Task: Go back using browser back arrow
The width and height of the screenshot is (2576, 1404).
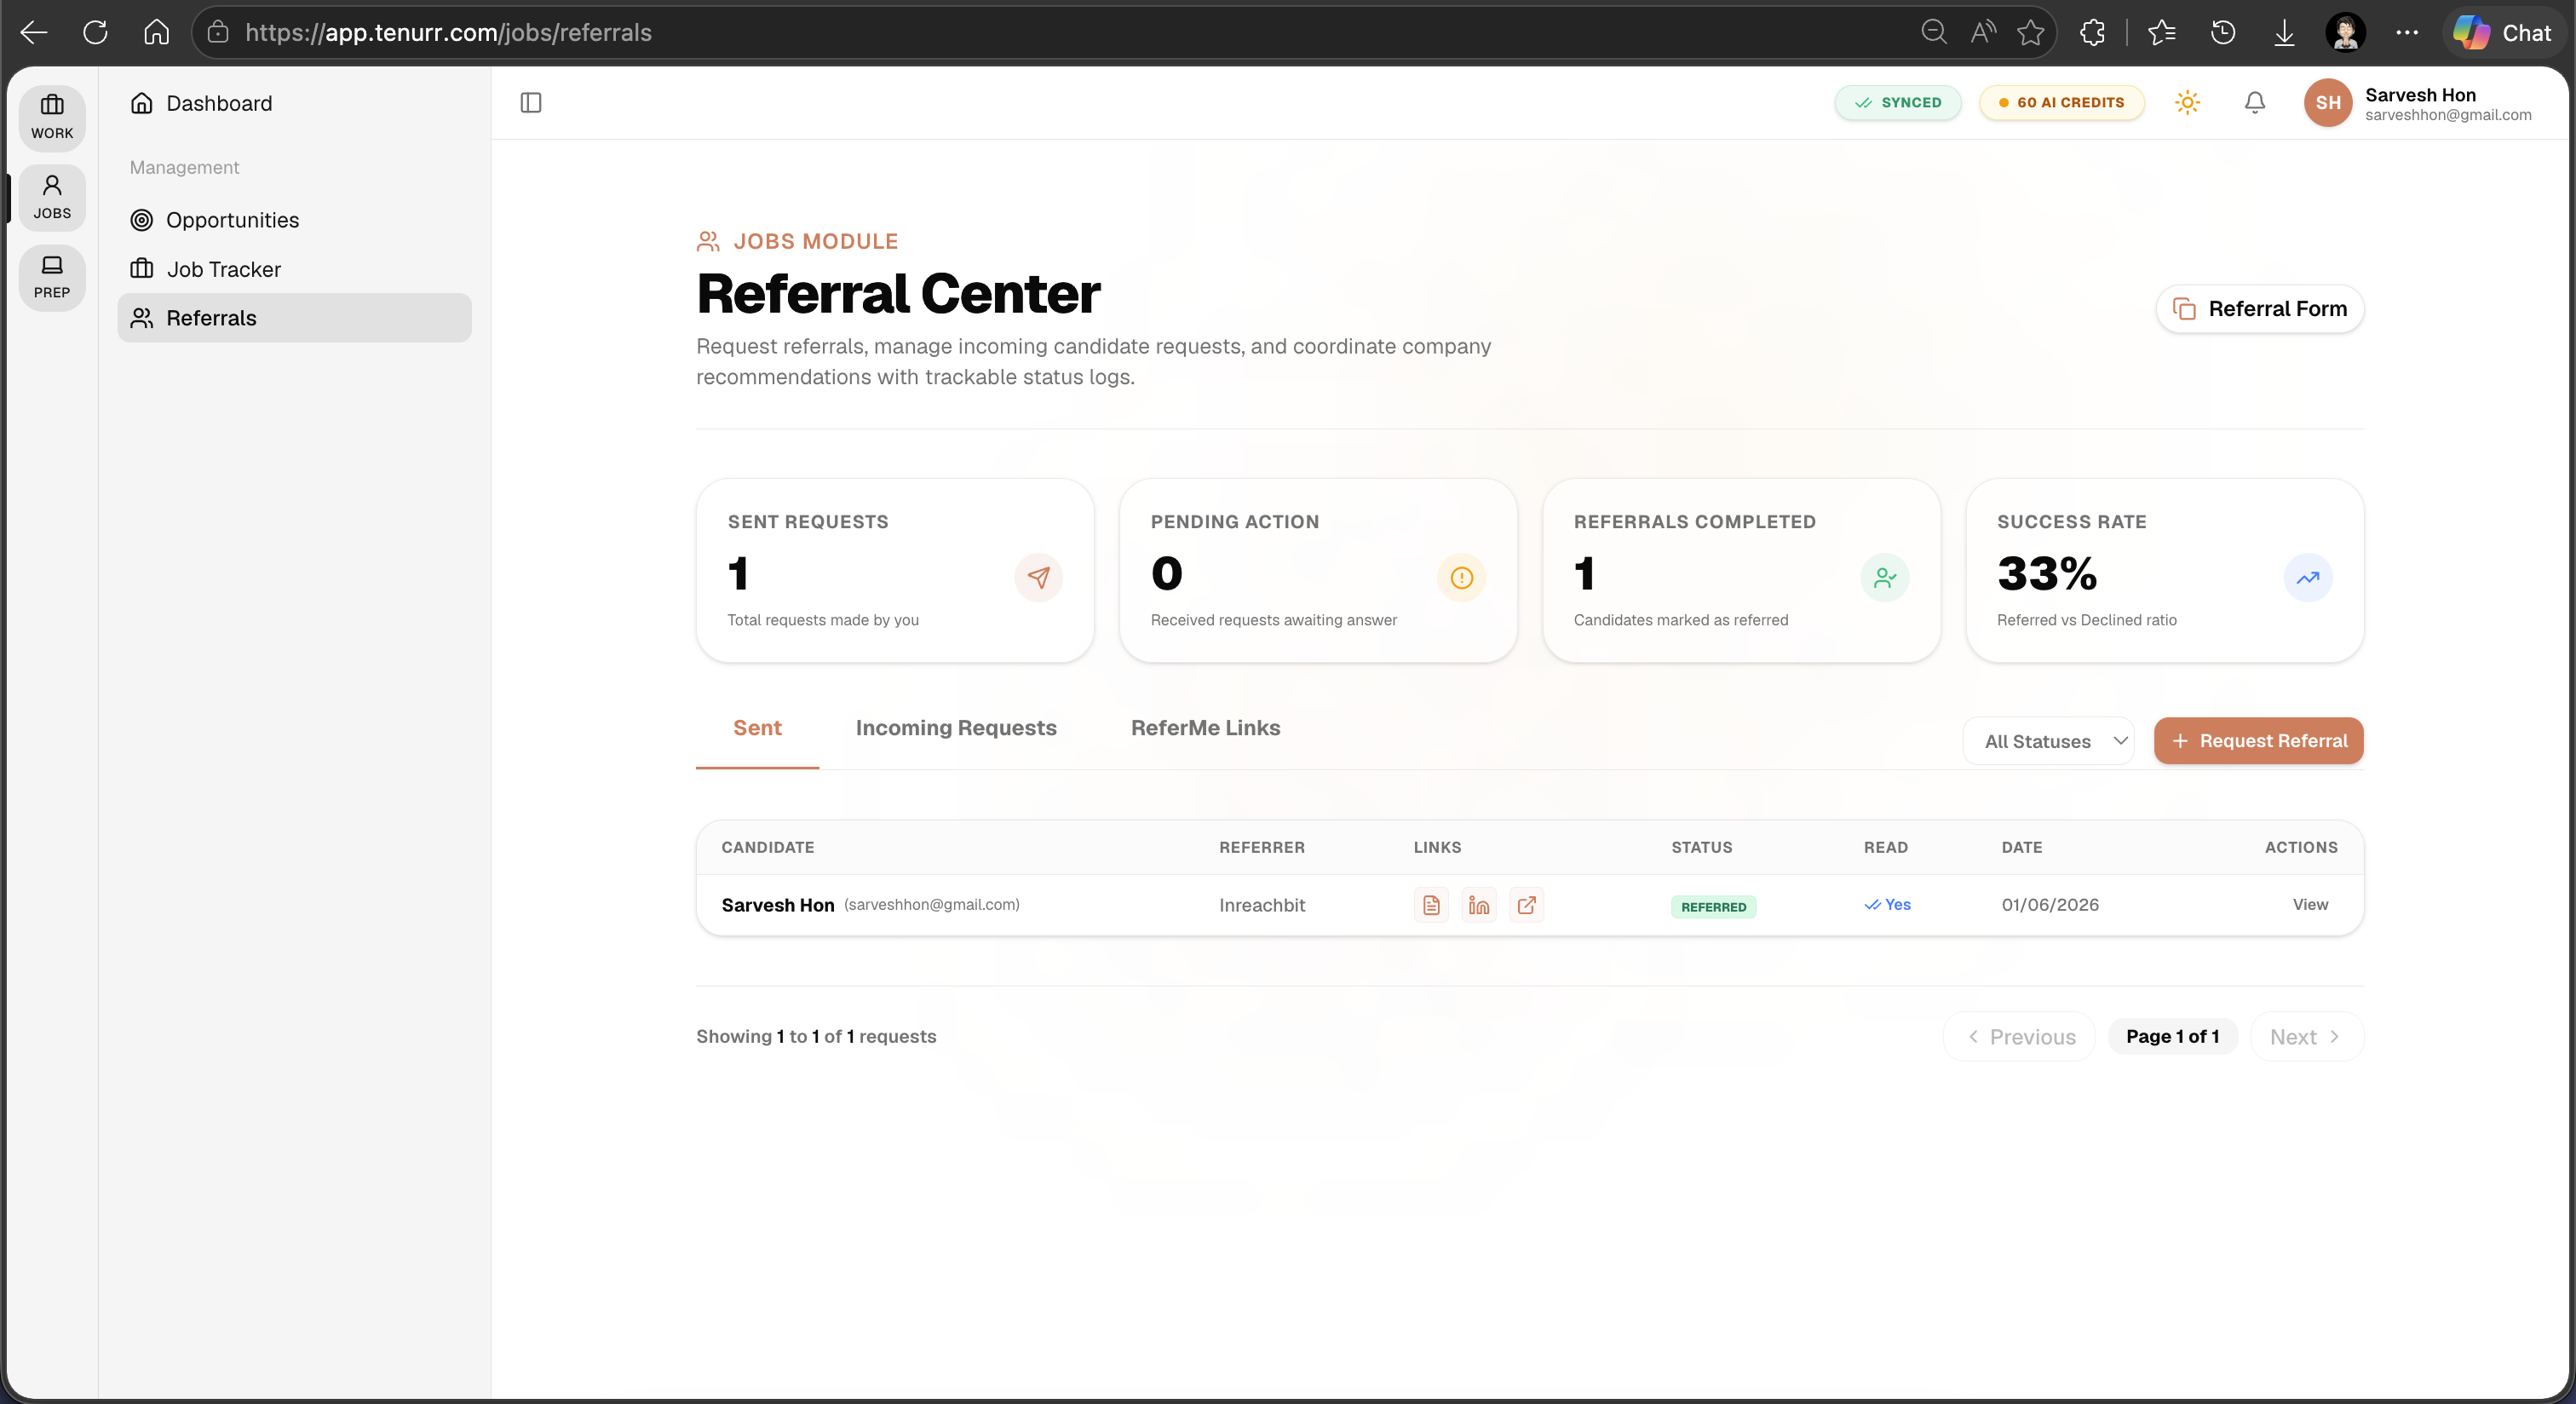Action: pyautogui.click(x=34, y=33)
